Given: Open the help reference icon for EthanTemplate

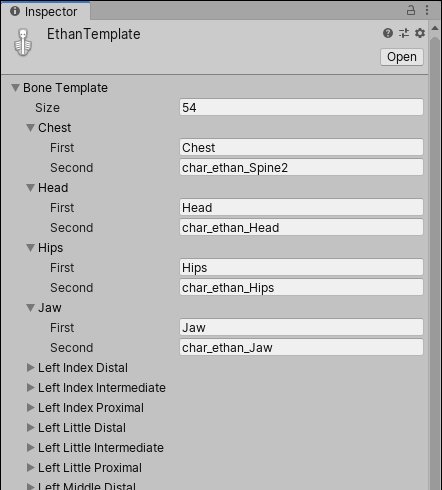Looking at the screenshot, I should pyautogui.click(x=388, y=33).
